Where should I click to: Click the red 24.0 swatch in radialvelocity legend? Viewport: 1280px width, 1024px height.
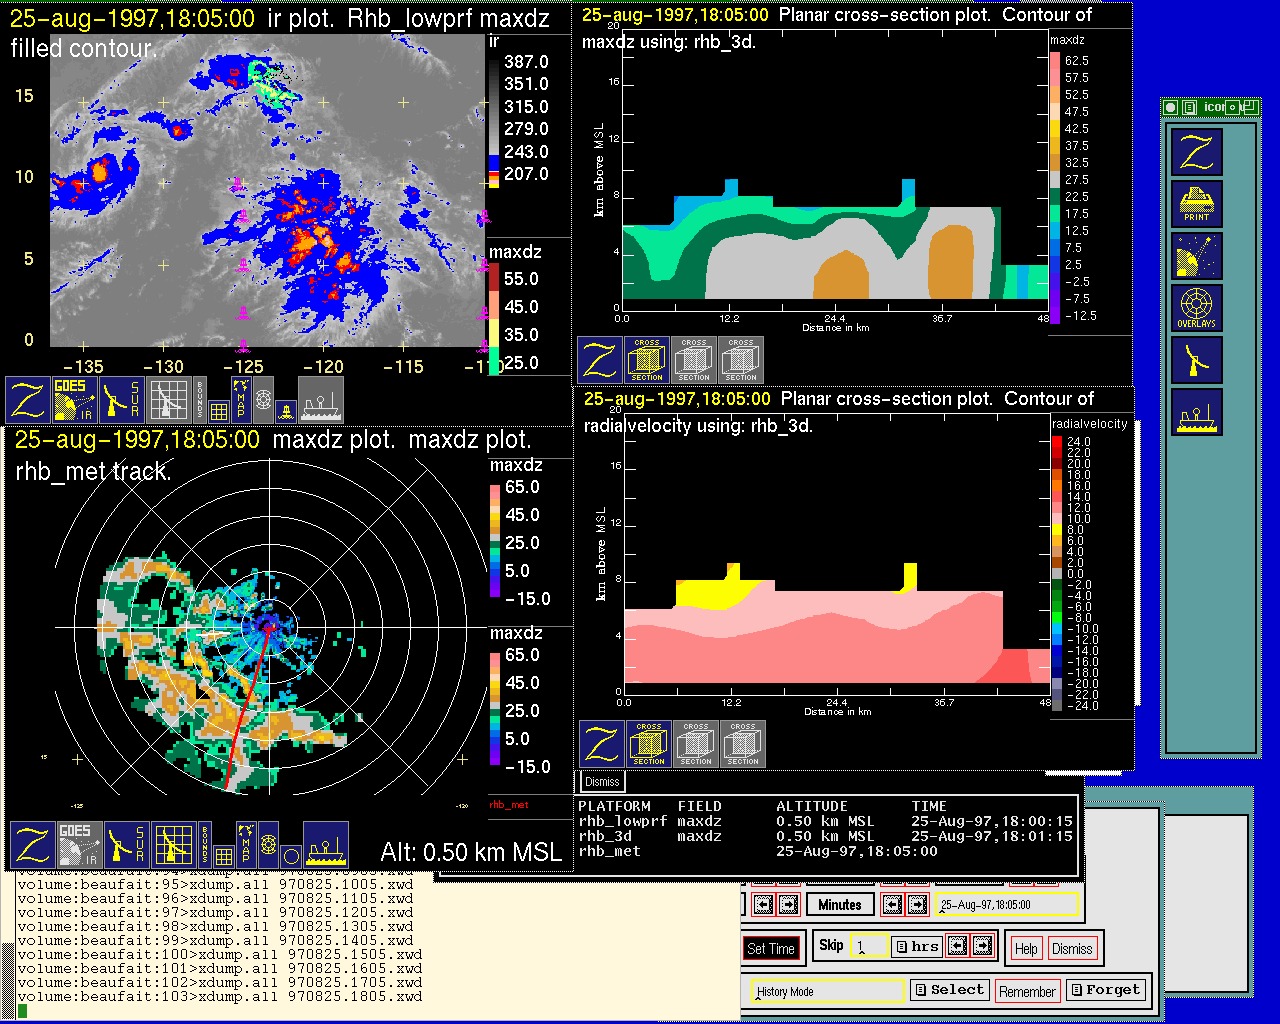pyautogui.click(x=1057, y=442)
